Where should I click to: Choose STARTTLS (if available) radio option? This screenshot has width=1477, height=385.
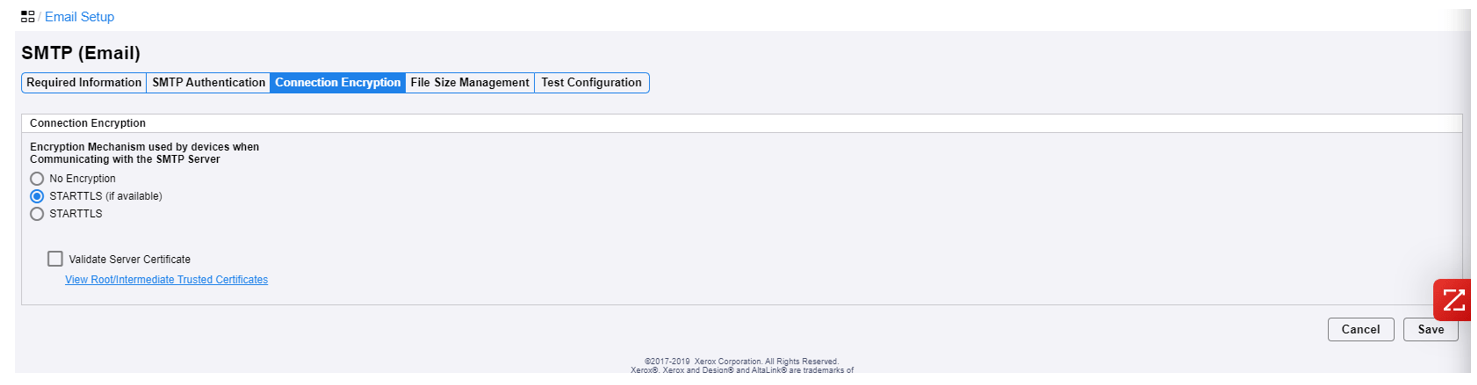pyautogui.click(x=37, y=196)
